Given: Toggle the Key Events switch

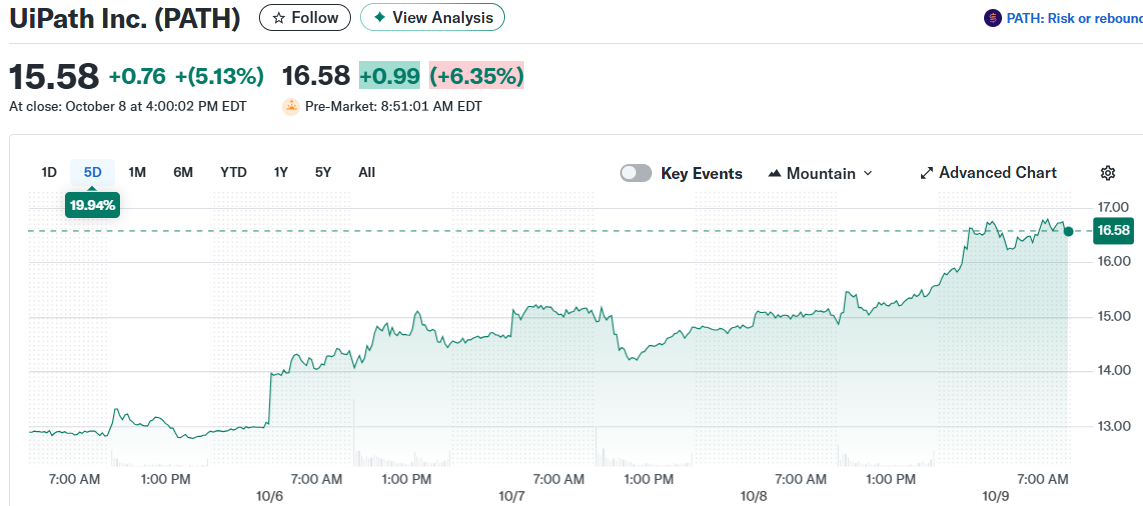Looking at the screenshot, I should click(x=636, y=173).
